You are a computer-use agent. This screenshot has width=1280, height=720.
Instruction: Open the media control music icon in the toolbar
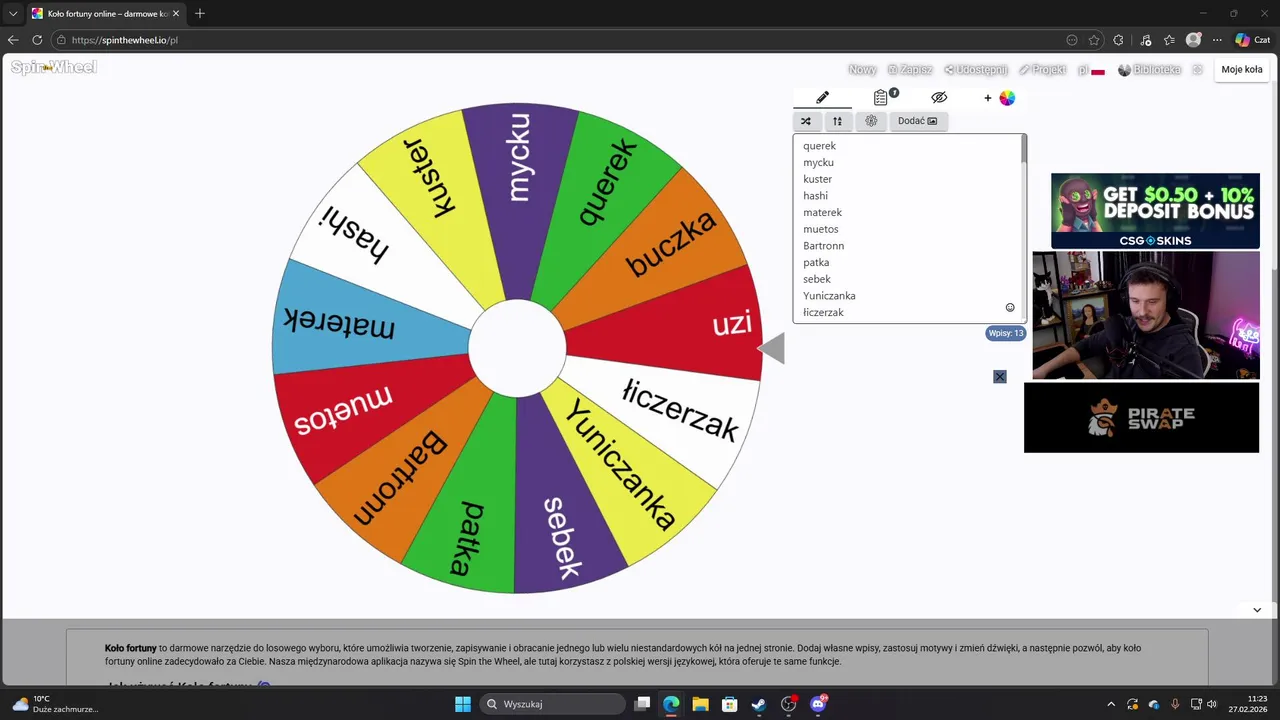point(1144,40)
